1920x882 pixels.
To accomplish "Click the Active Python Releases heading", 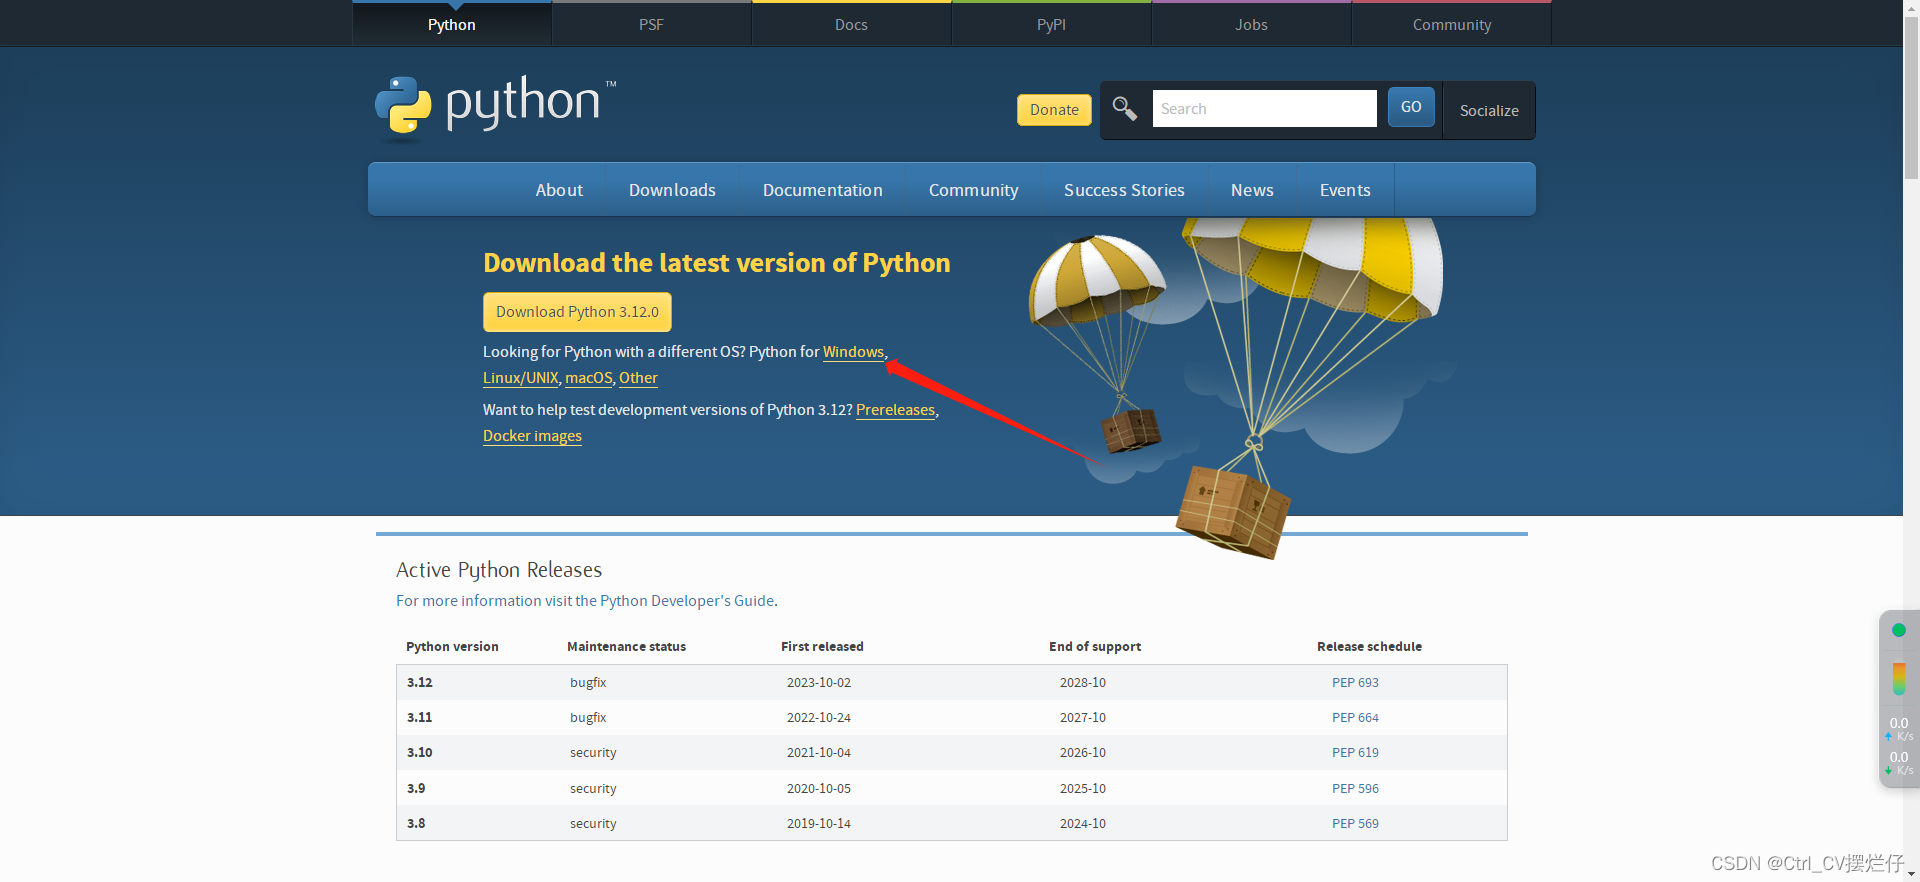I will tap(499, 570).
